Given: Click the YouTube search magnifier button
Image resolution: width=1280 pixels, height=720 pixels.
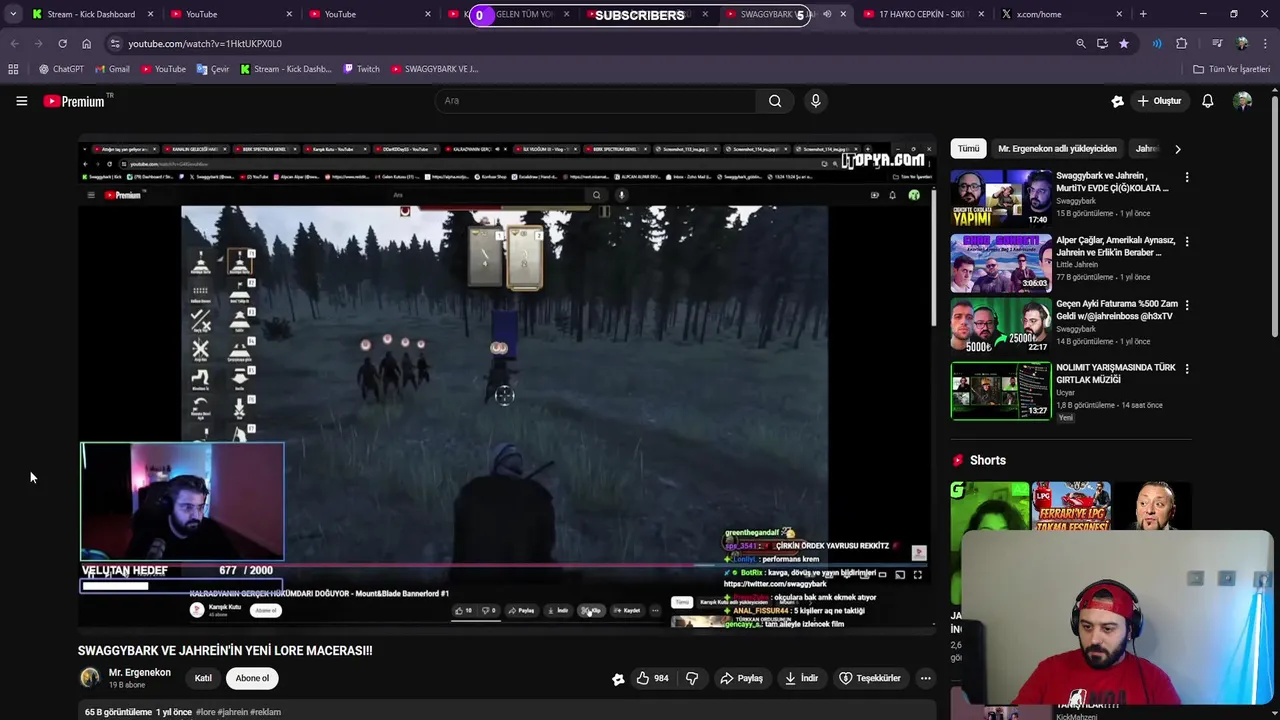Looking at the screenshot, I should coord(775,101).
